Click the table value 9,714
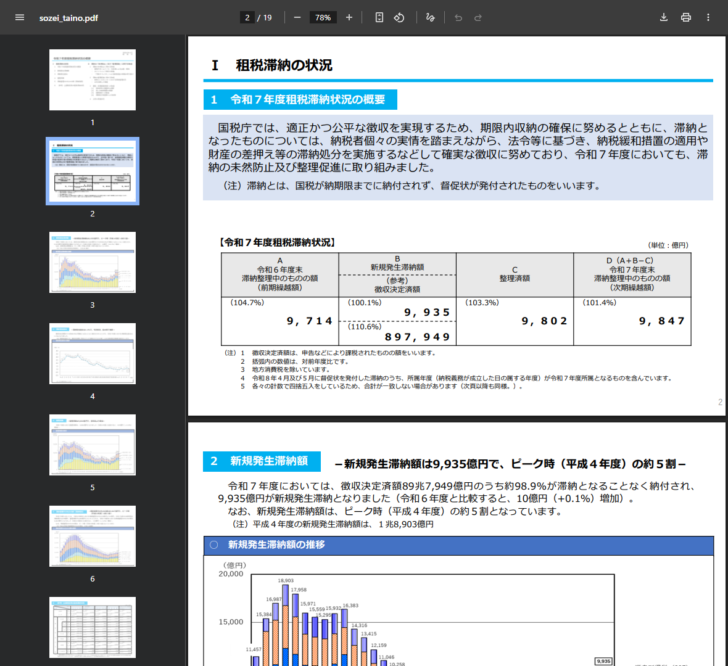The width and height of the screenshot is (728, 666). tap(309, 321)
